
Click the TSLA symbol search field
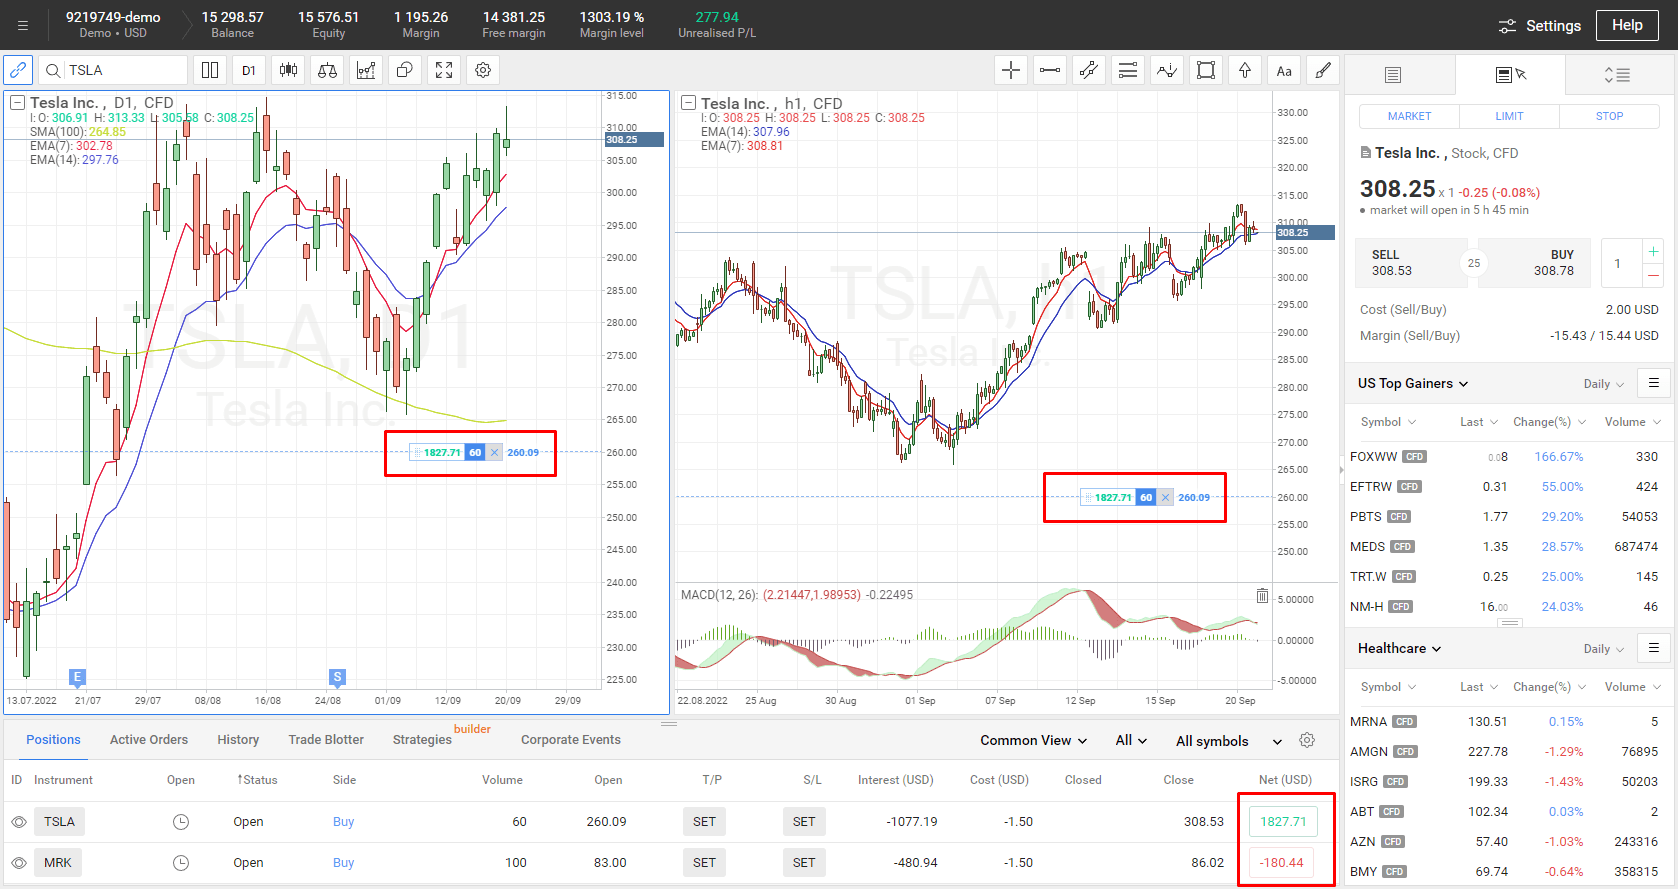(113, 70)
